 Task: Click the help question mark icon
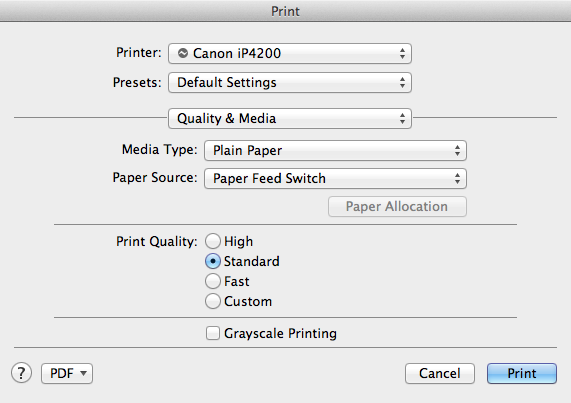click(x=21, y=373)
